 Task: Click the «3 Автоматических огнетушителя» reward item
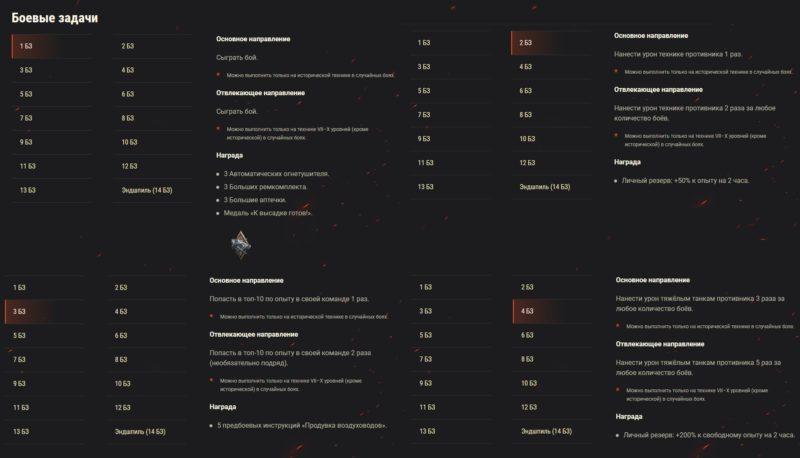pyautogui.click(x=276, y=174)
